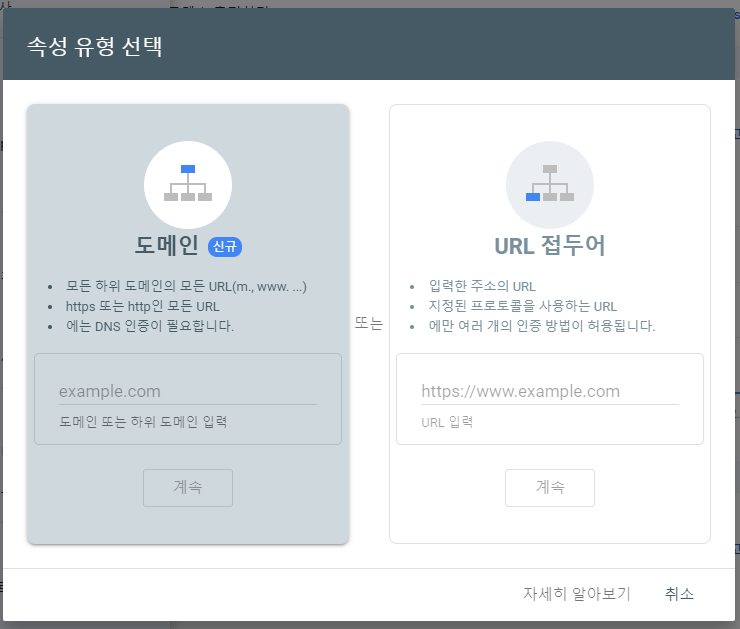The height and width of the screenshot is (629, 740).
Task: Click the '또는' separator text
Action: [x=369, y=323]
